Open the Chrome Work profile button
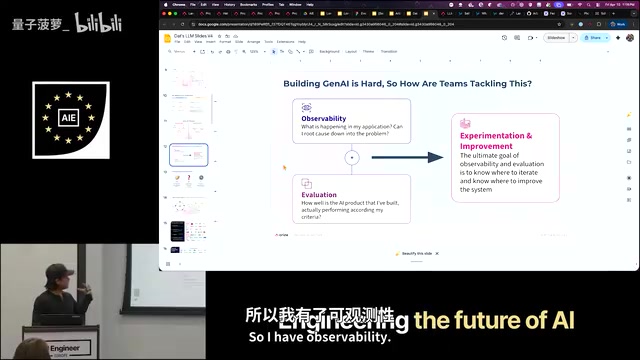Image resolution: width=640 pixels, height=360 pixels. [x=618, y=24]
